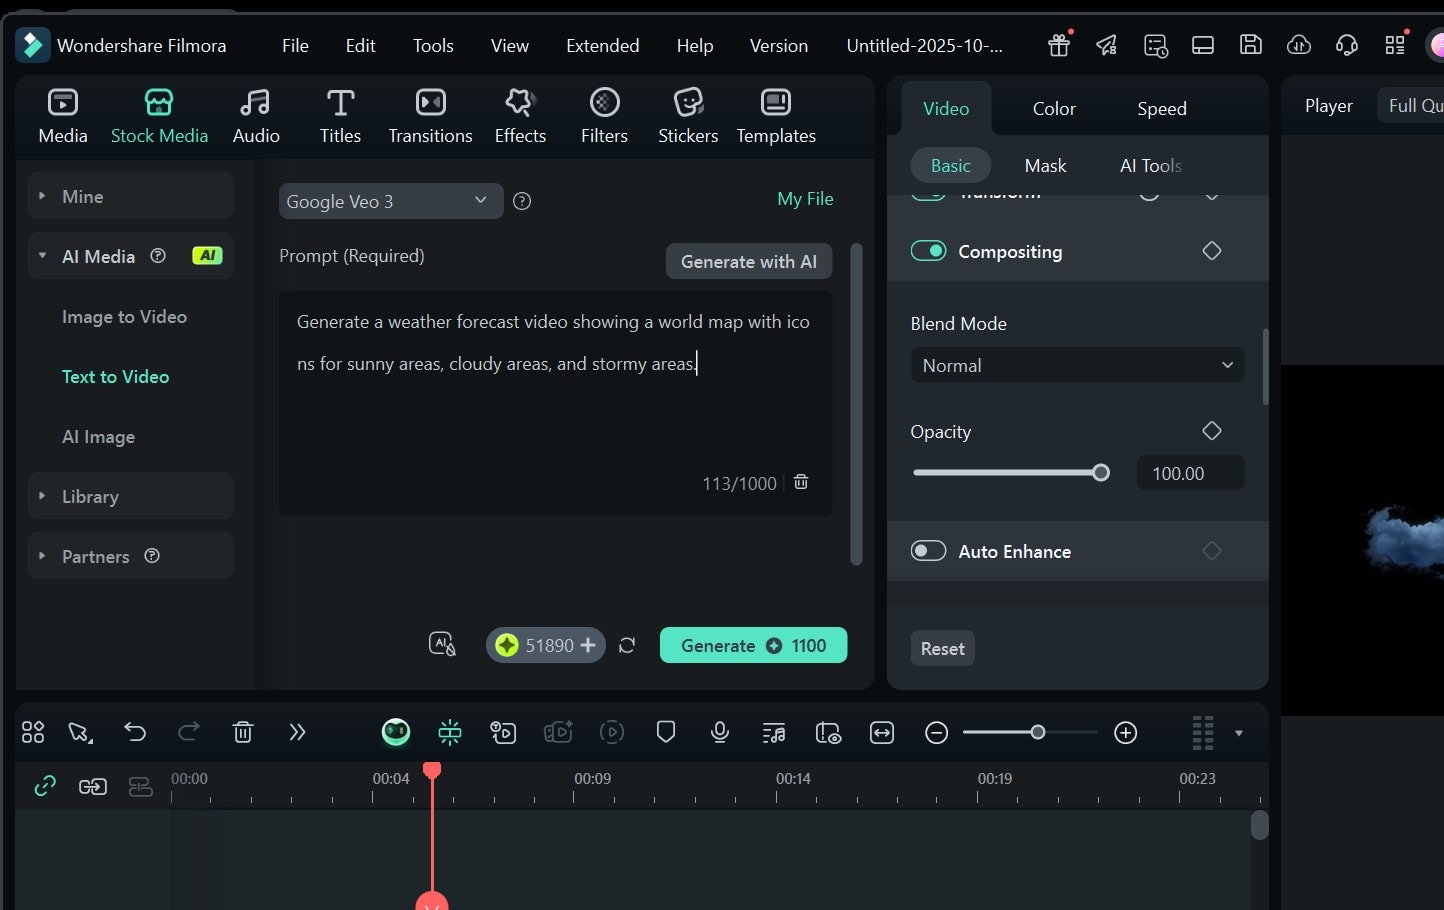Open the Google Veo 3 model dropdown
Screen dimensions: 1444x910
[x=390, y=201]
